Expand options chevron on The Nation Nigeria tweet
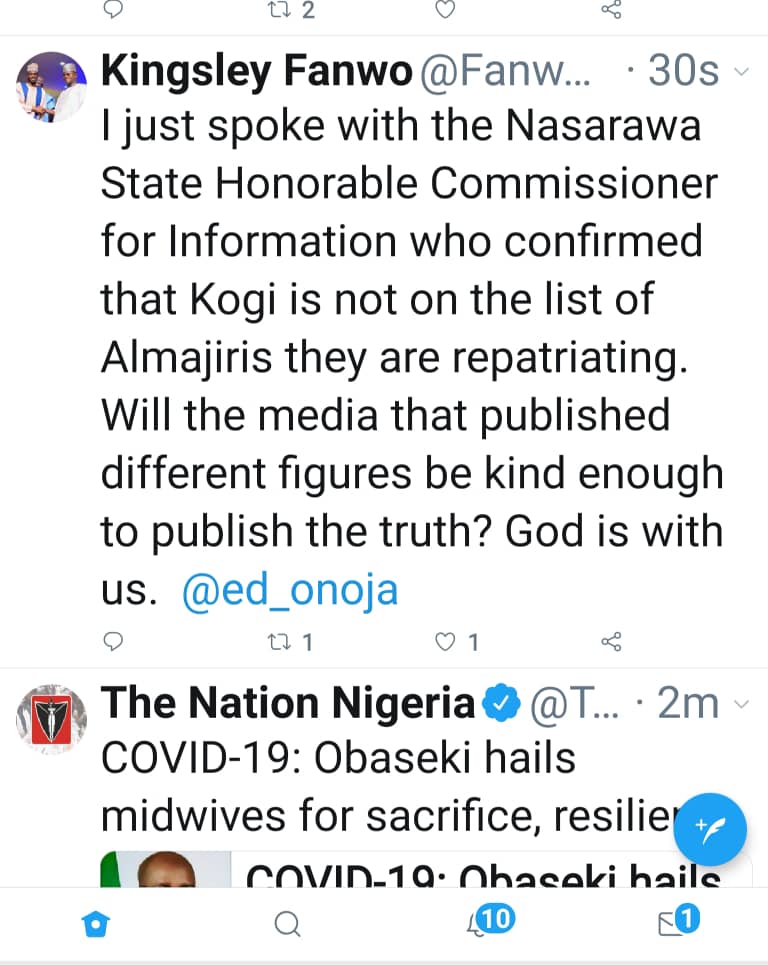Screen dimensions: 768x965 742,703
